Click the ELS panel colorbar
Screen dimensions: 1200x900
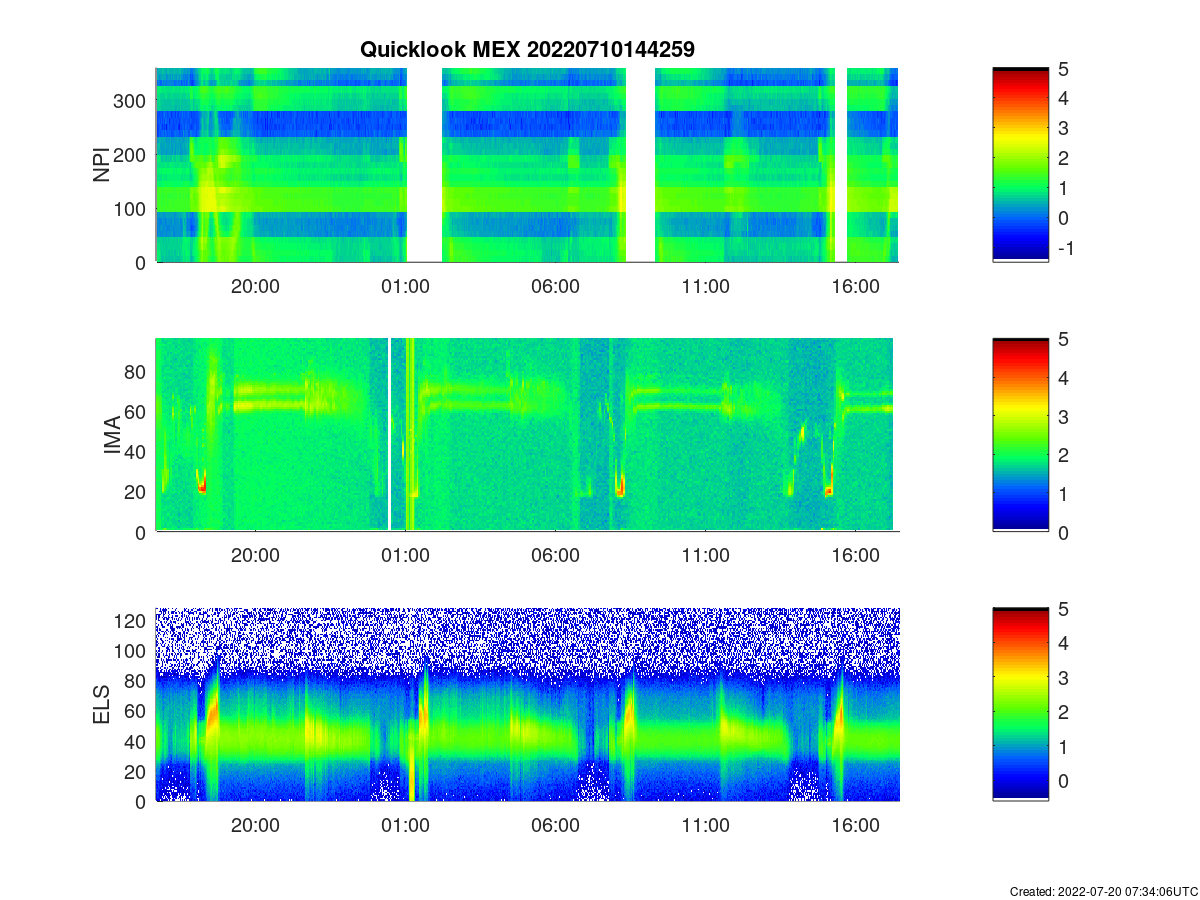point(1020,704)
